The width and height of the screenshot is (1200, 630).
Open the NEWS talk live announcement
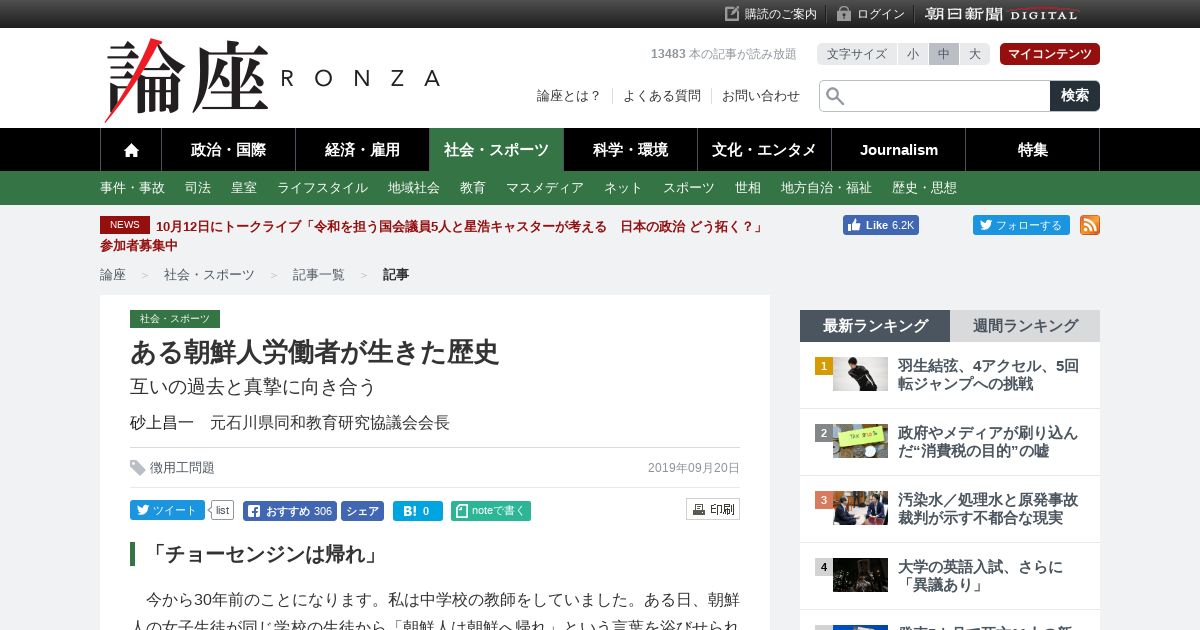click(432, 236)
